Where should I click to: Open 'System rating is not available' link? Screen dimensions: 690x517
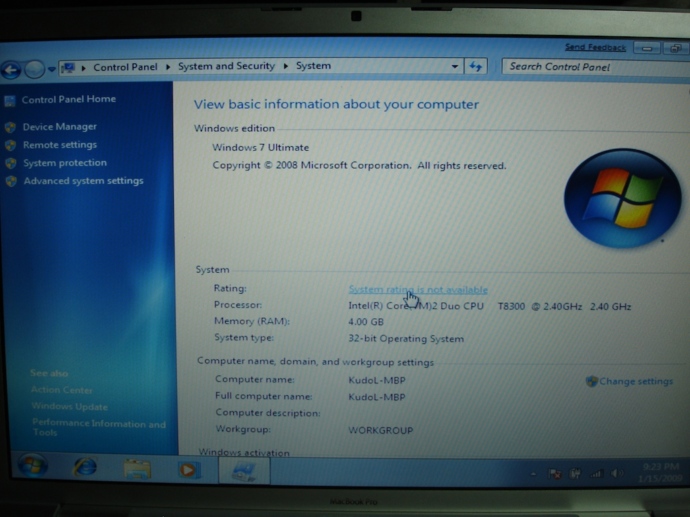click(x=418, y=290)
